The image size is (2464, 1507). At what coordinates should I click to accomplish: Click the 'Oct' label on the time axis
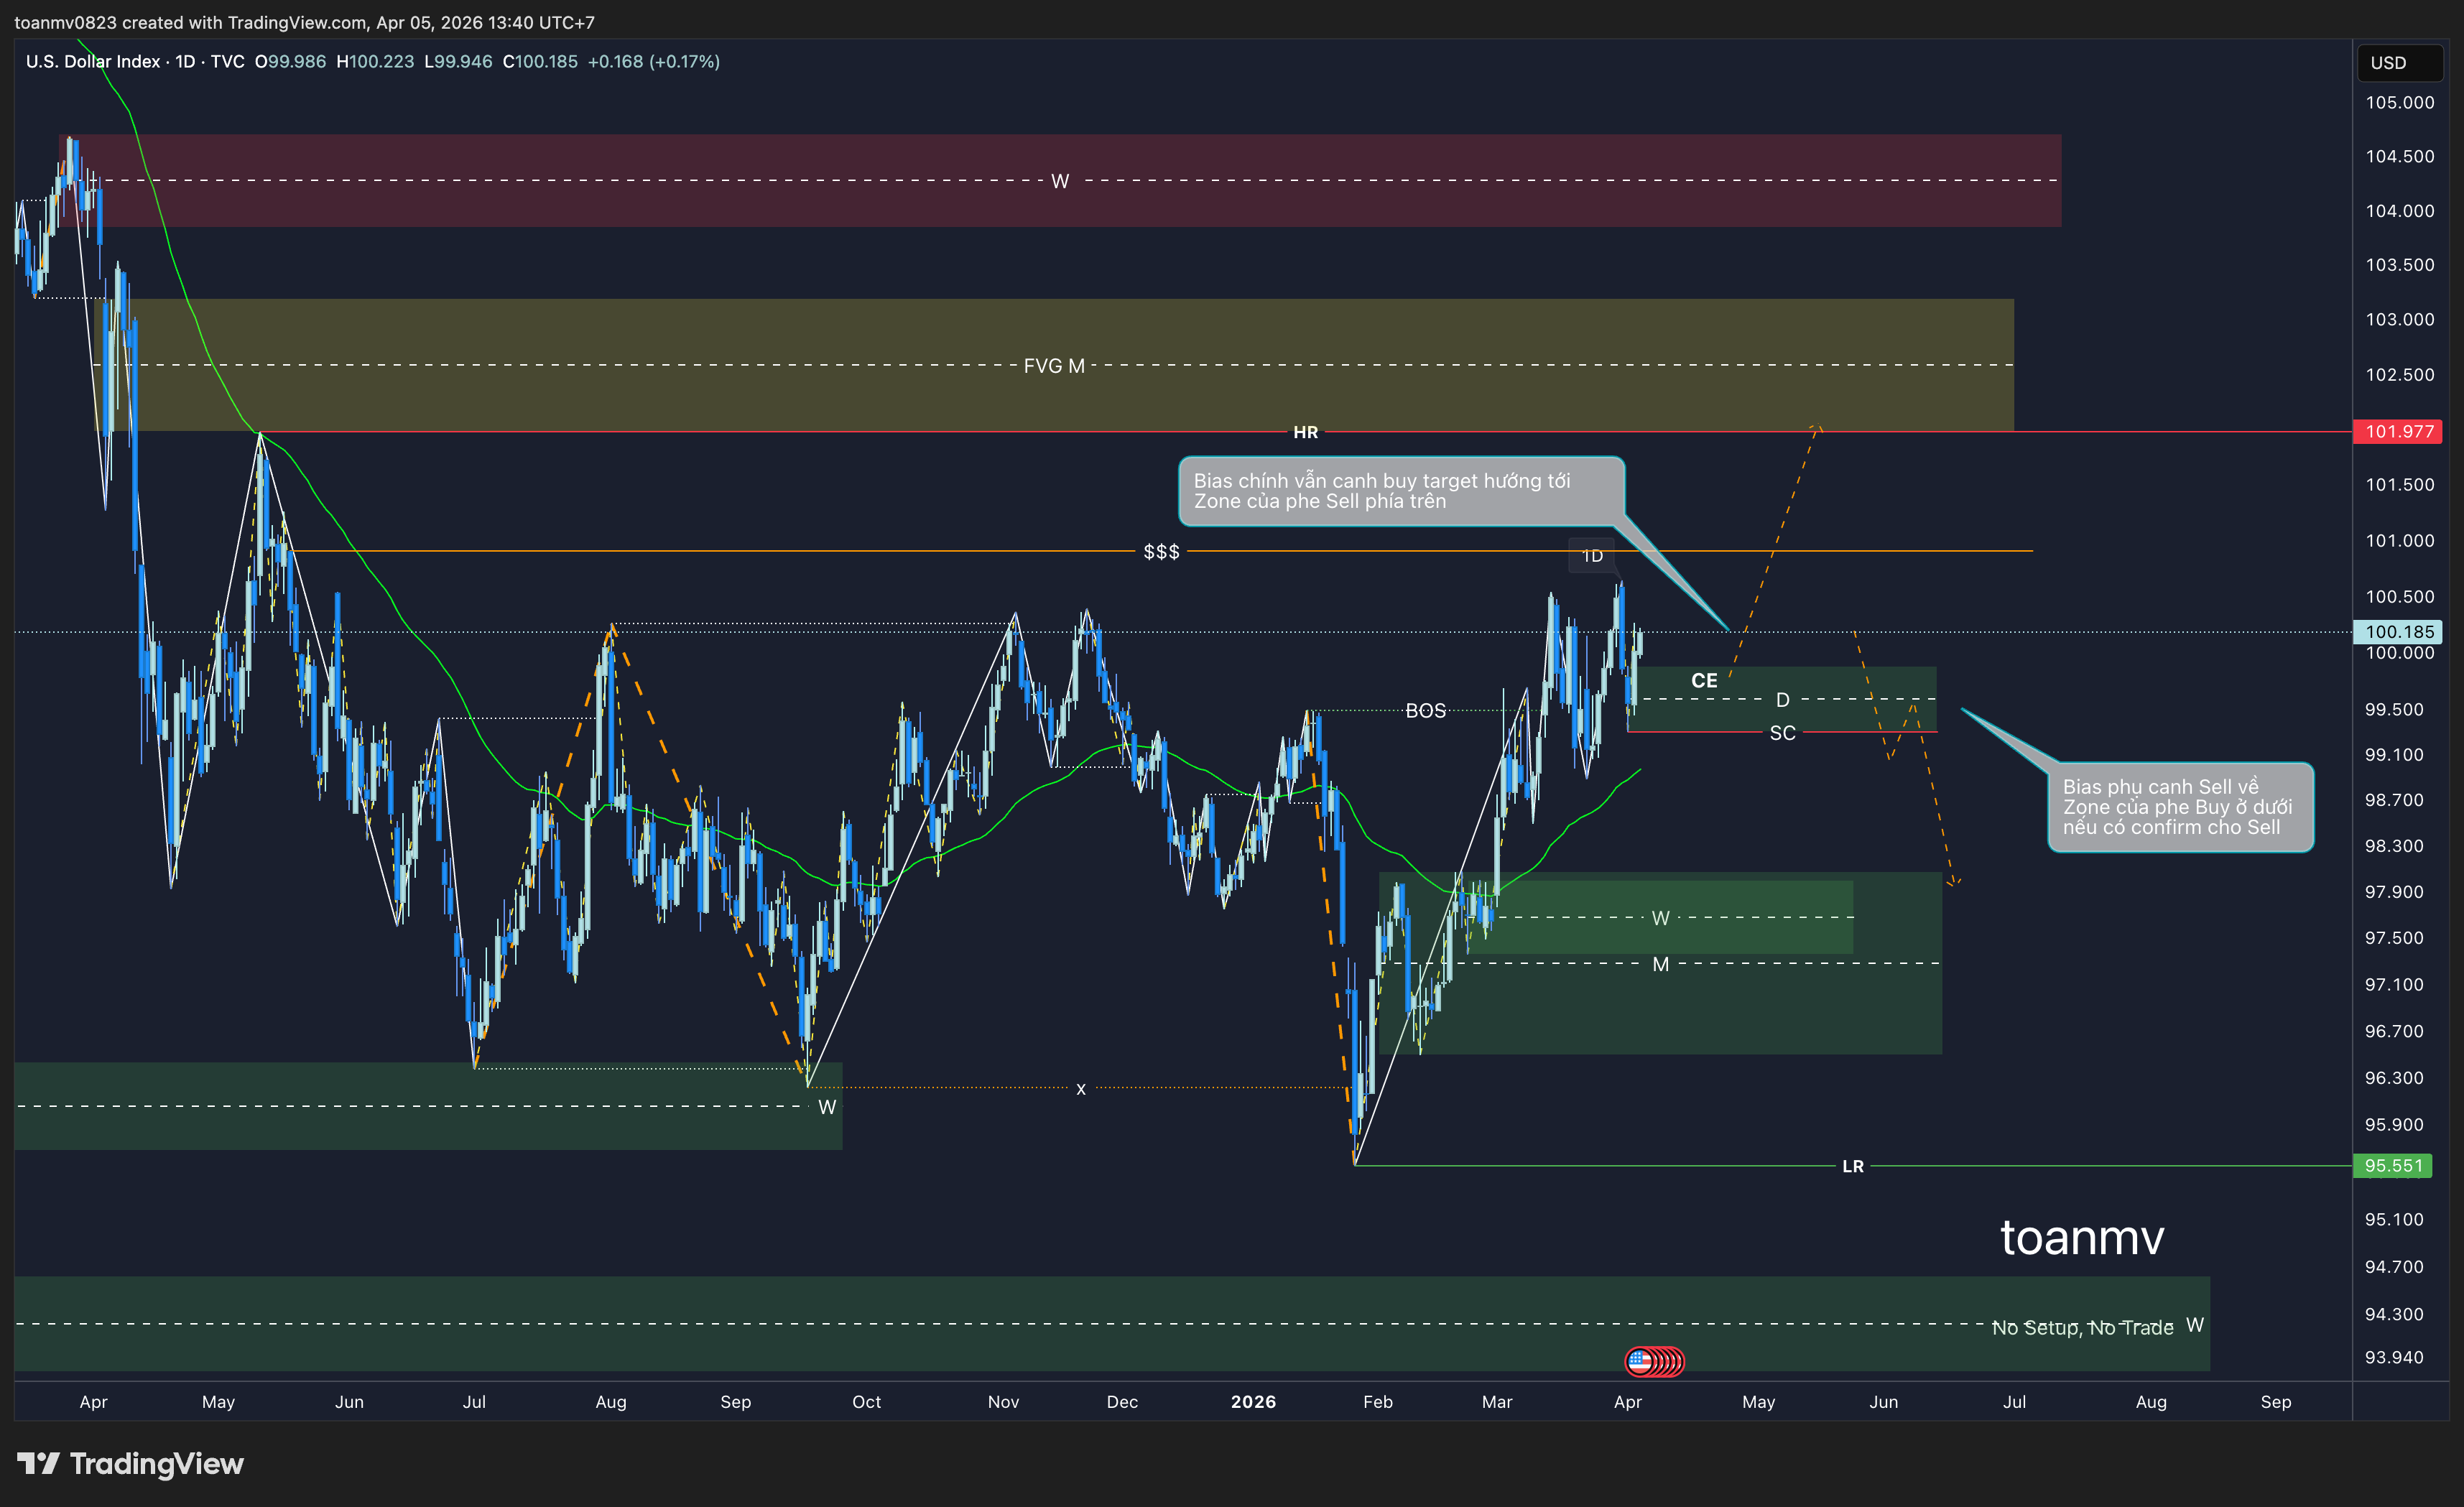click(866, 1401)
